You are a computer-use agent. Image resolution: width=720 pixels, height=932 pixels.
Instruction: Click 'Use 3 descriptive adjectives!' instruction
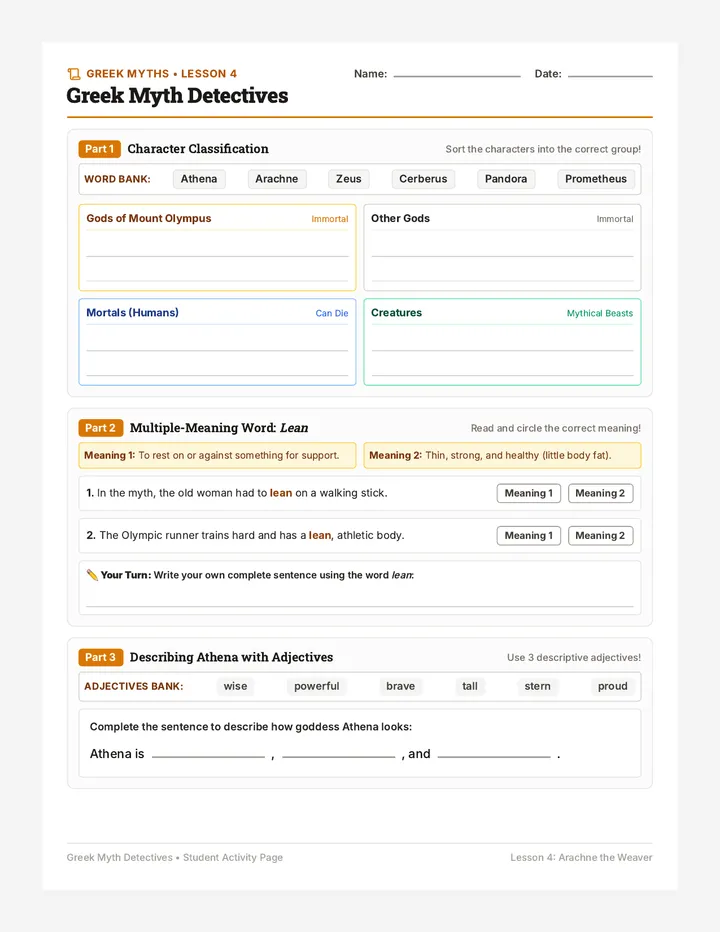[574, 657]
